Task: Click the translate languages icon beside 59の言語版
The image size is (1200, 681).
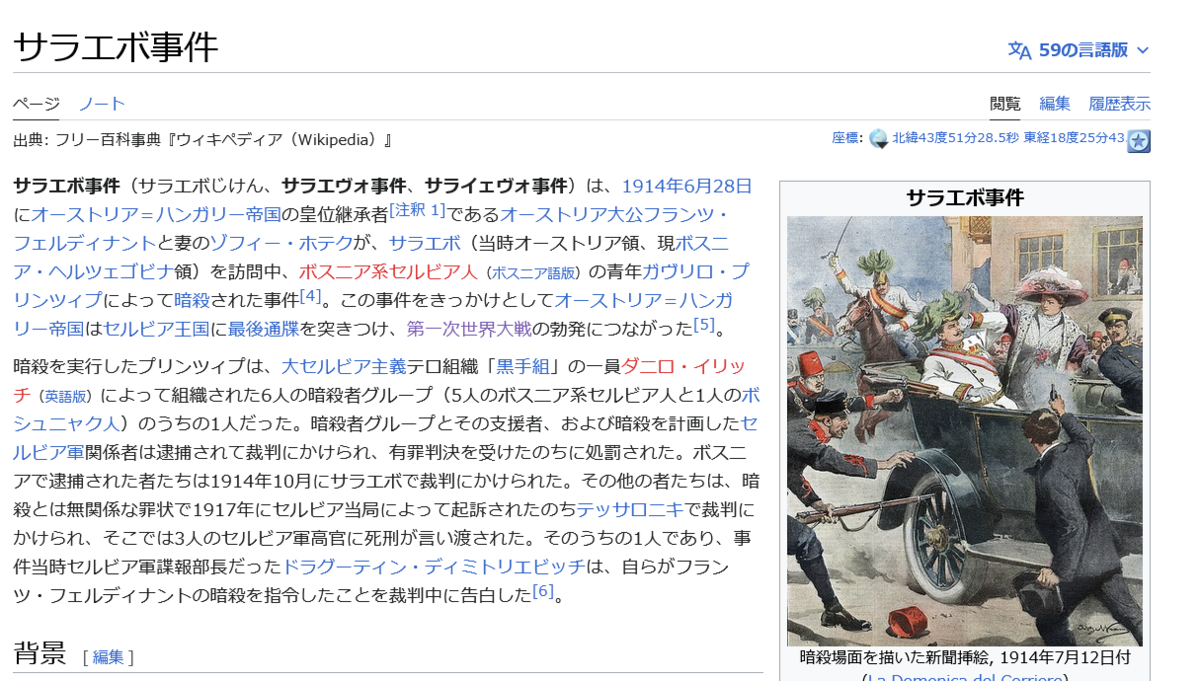Action: pos(1019,50)
